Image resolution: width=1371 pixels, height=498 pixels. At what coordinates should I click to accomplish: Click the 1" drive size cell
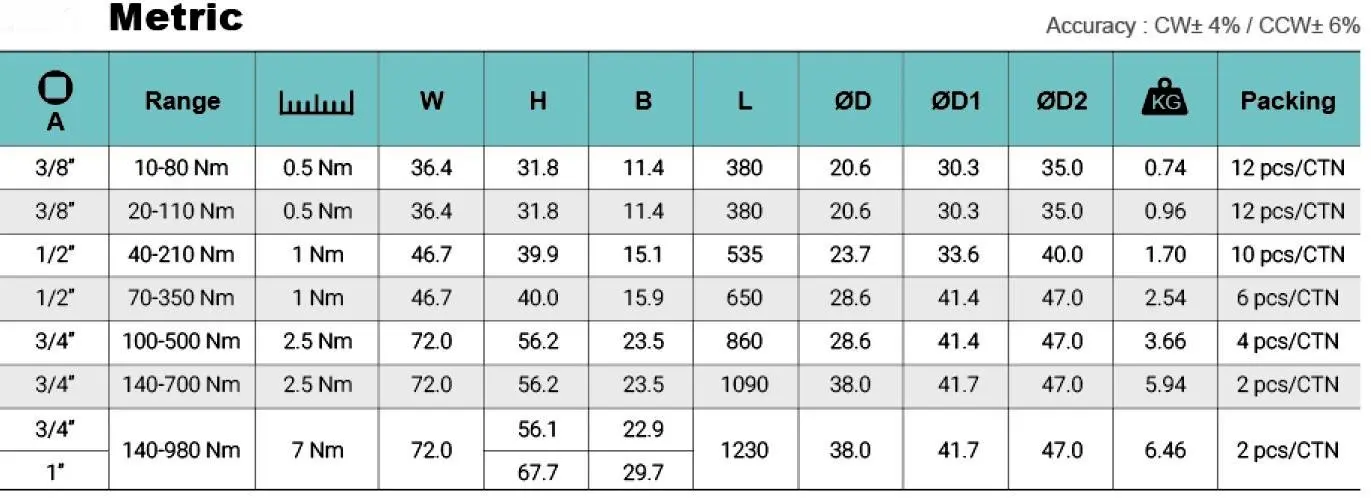(55, 472)
